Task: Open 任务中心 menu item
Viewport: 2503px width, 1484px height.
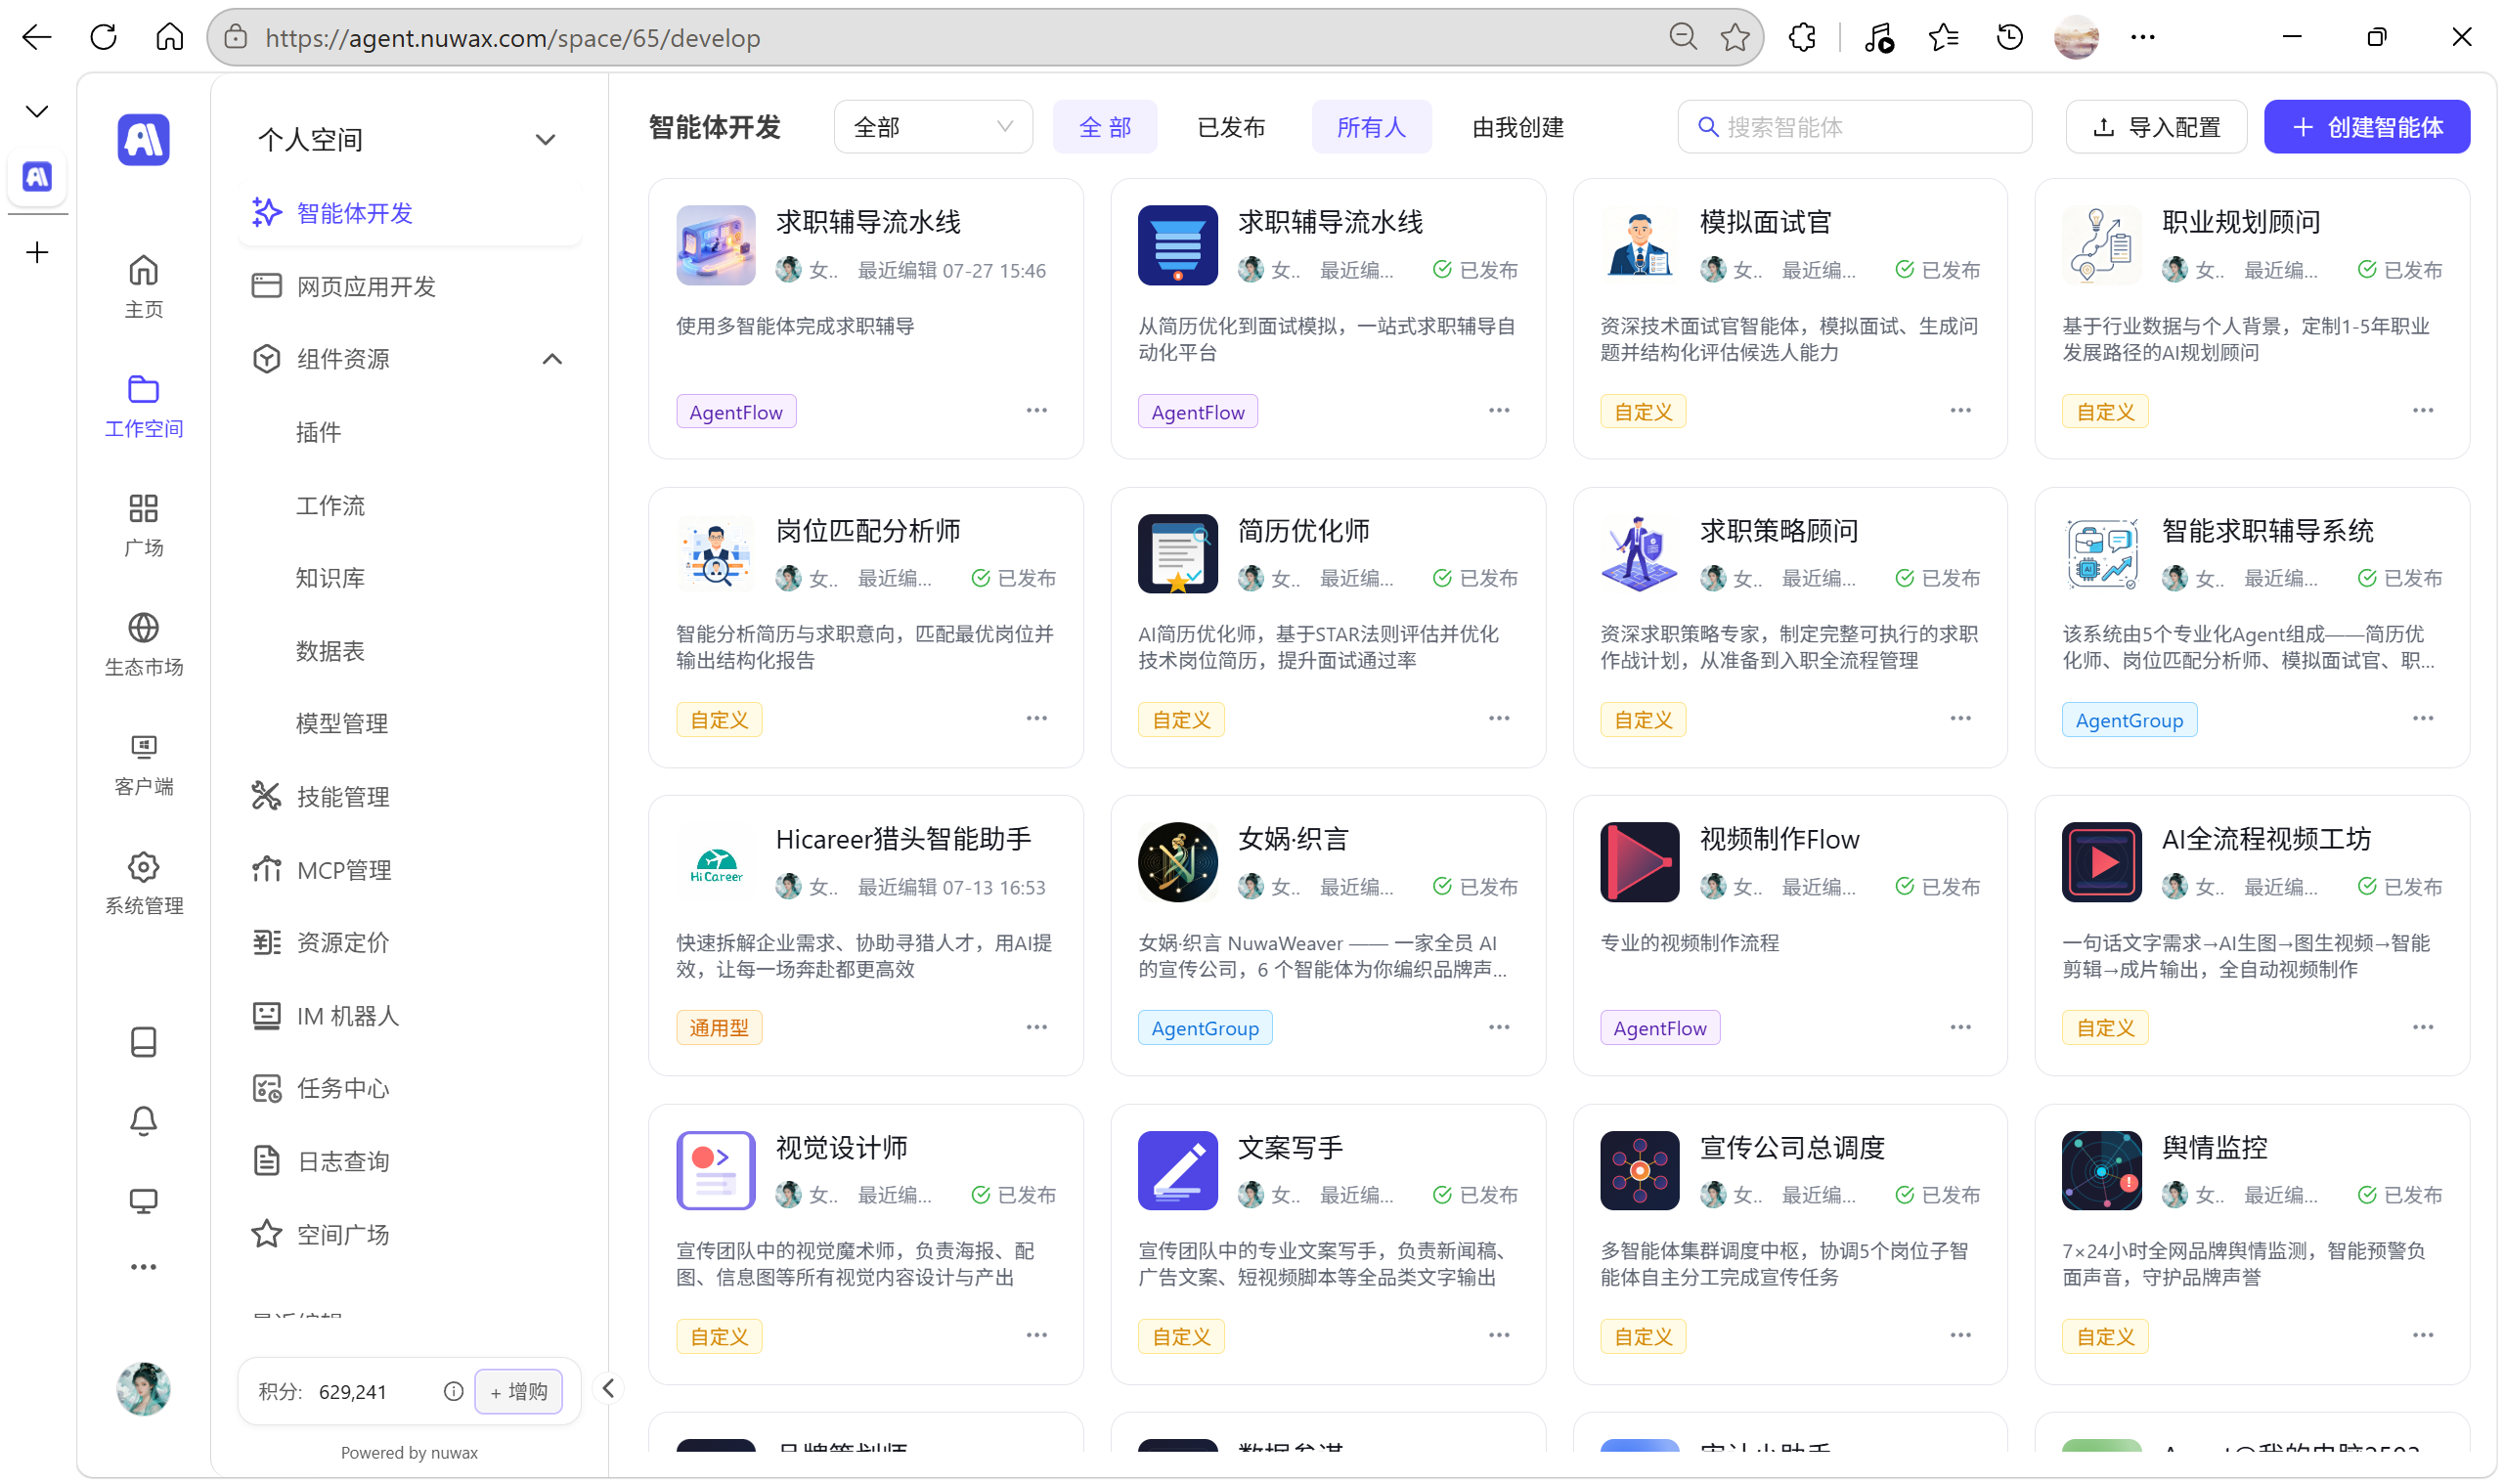Action: [x=410, y=1088]
